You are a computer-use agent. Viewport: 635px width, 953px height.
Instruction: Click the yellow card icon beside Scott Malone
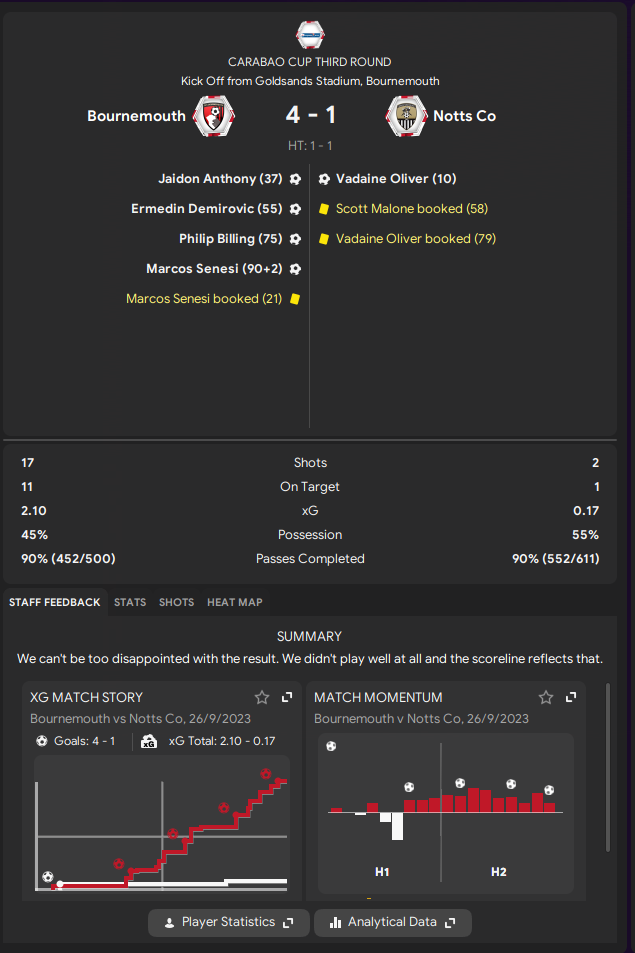pyautogui.click(x=324, y=209)
